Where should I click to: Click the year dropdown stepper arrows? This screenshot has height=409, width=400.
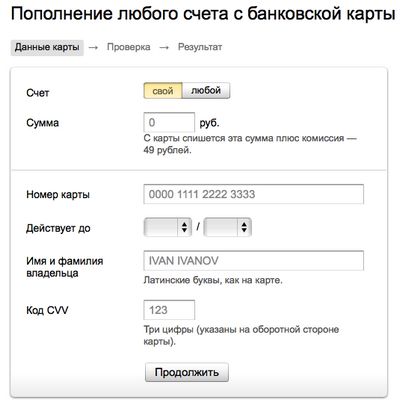click(244, 227)
